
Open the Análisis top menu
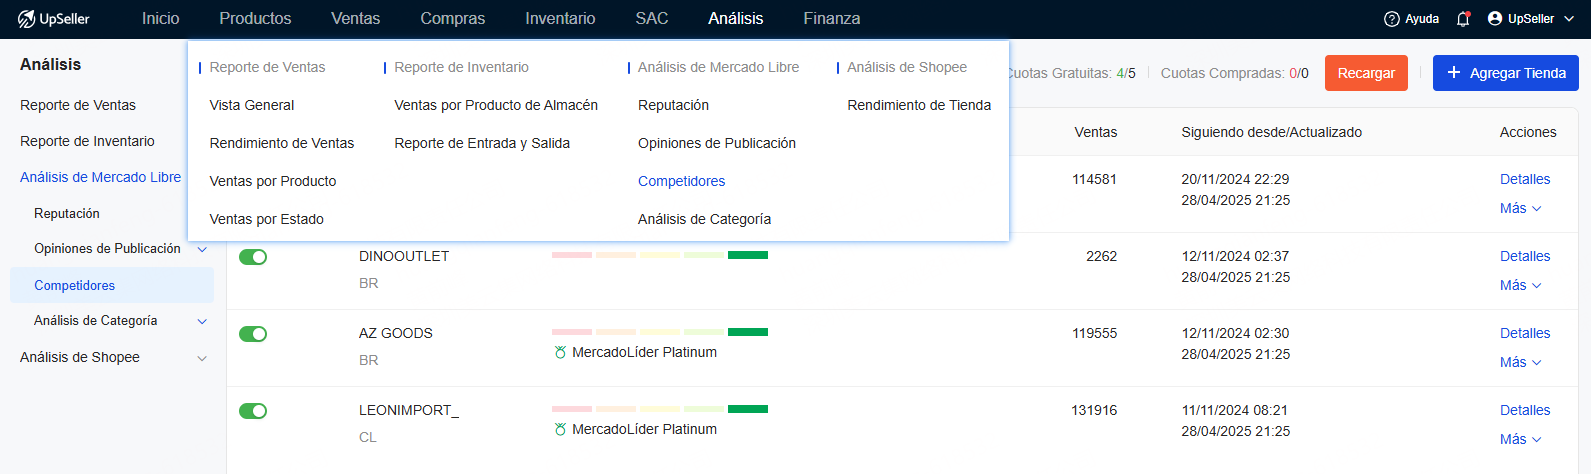tap(736, 18)
